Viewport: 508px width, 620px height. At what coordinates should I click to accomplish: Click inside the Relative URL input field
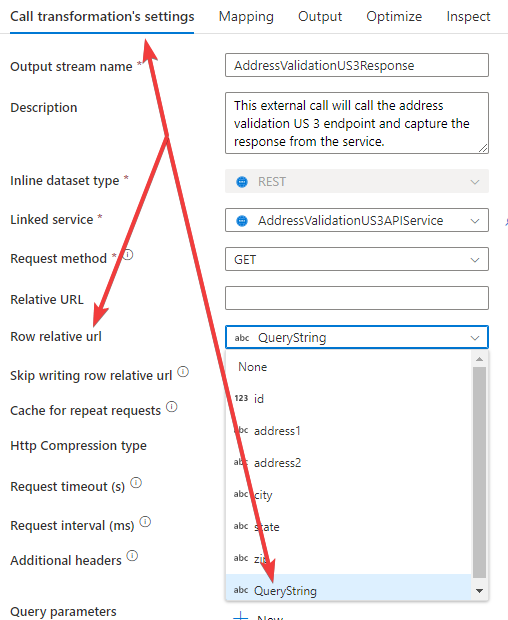click(x=357, y=298)
